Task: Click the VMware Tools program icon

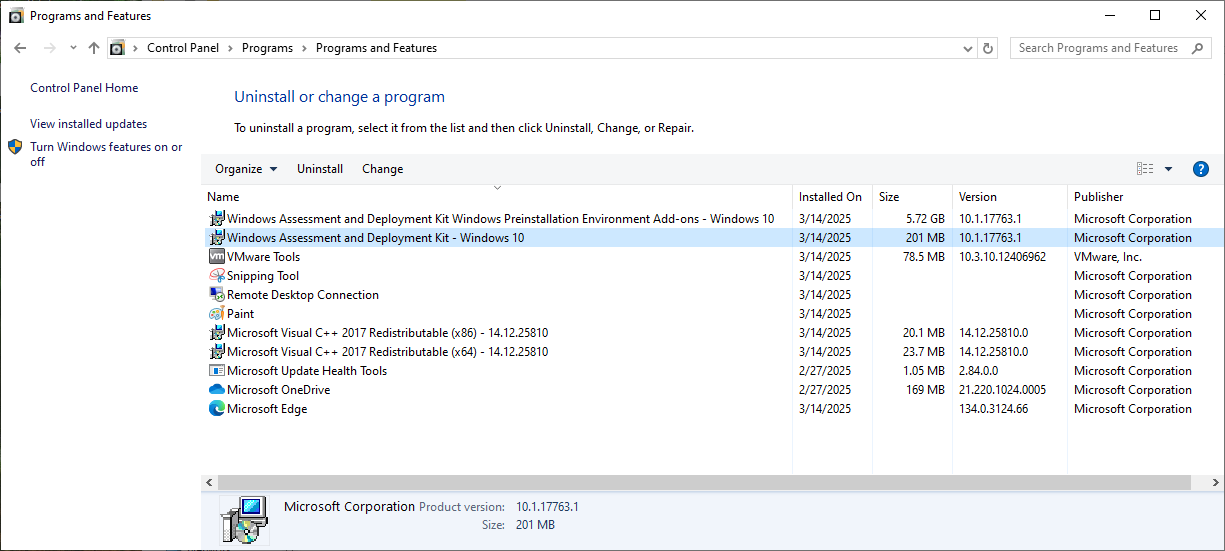Action: [x=217, y=257]
